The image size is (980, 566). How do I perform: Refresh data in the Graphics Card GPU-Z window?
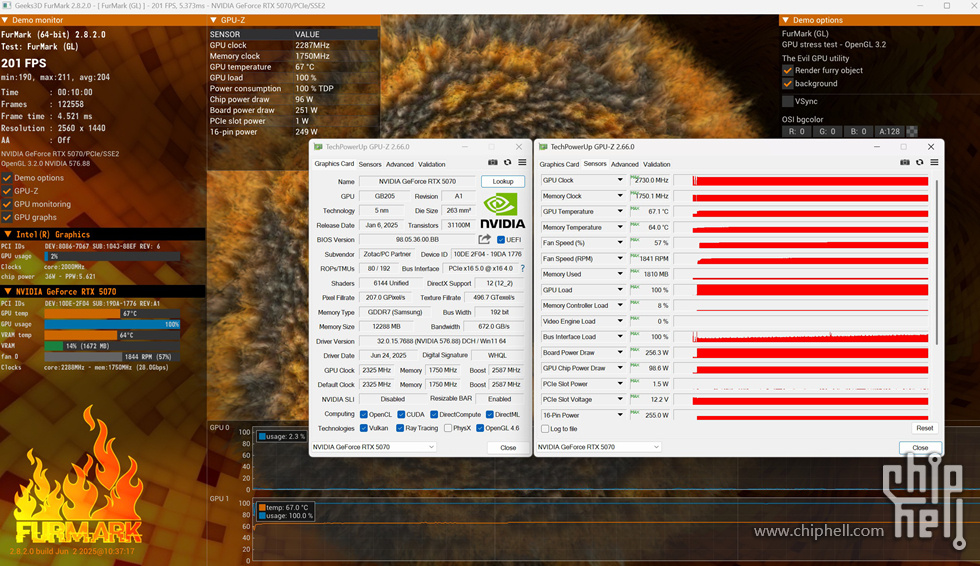coord(508,162)
